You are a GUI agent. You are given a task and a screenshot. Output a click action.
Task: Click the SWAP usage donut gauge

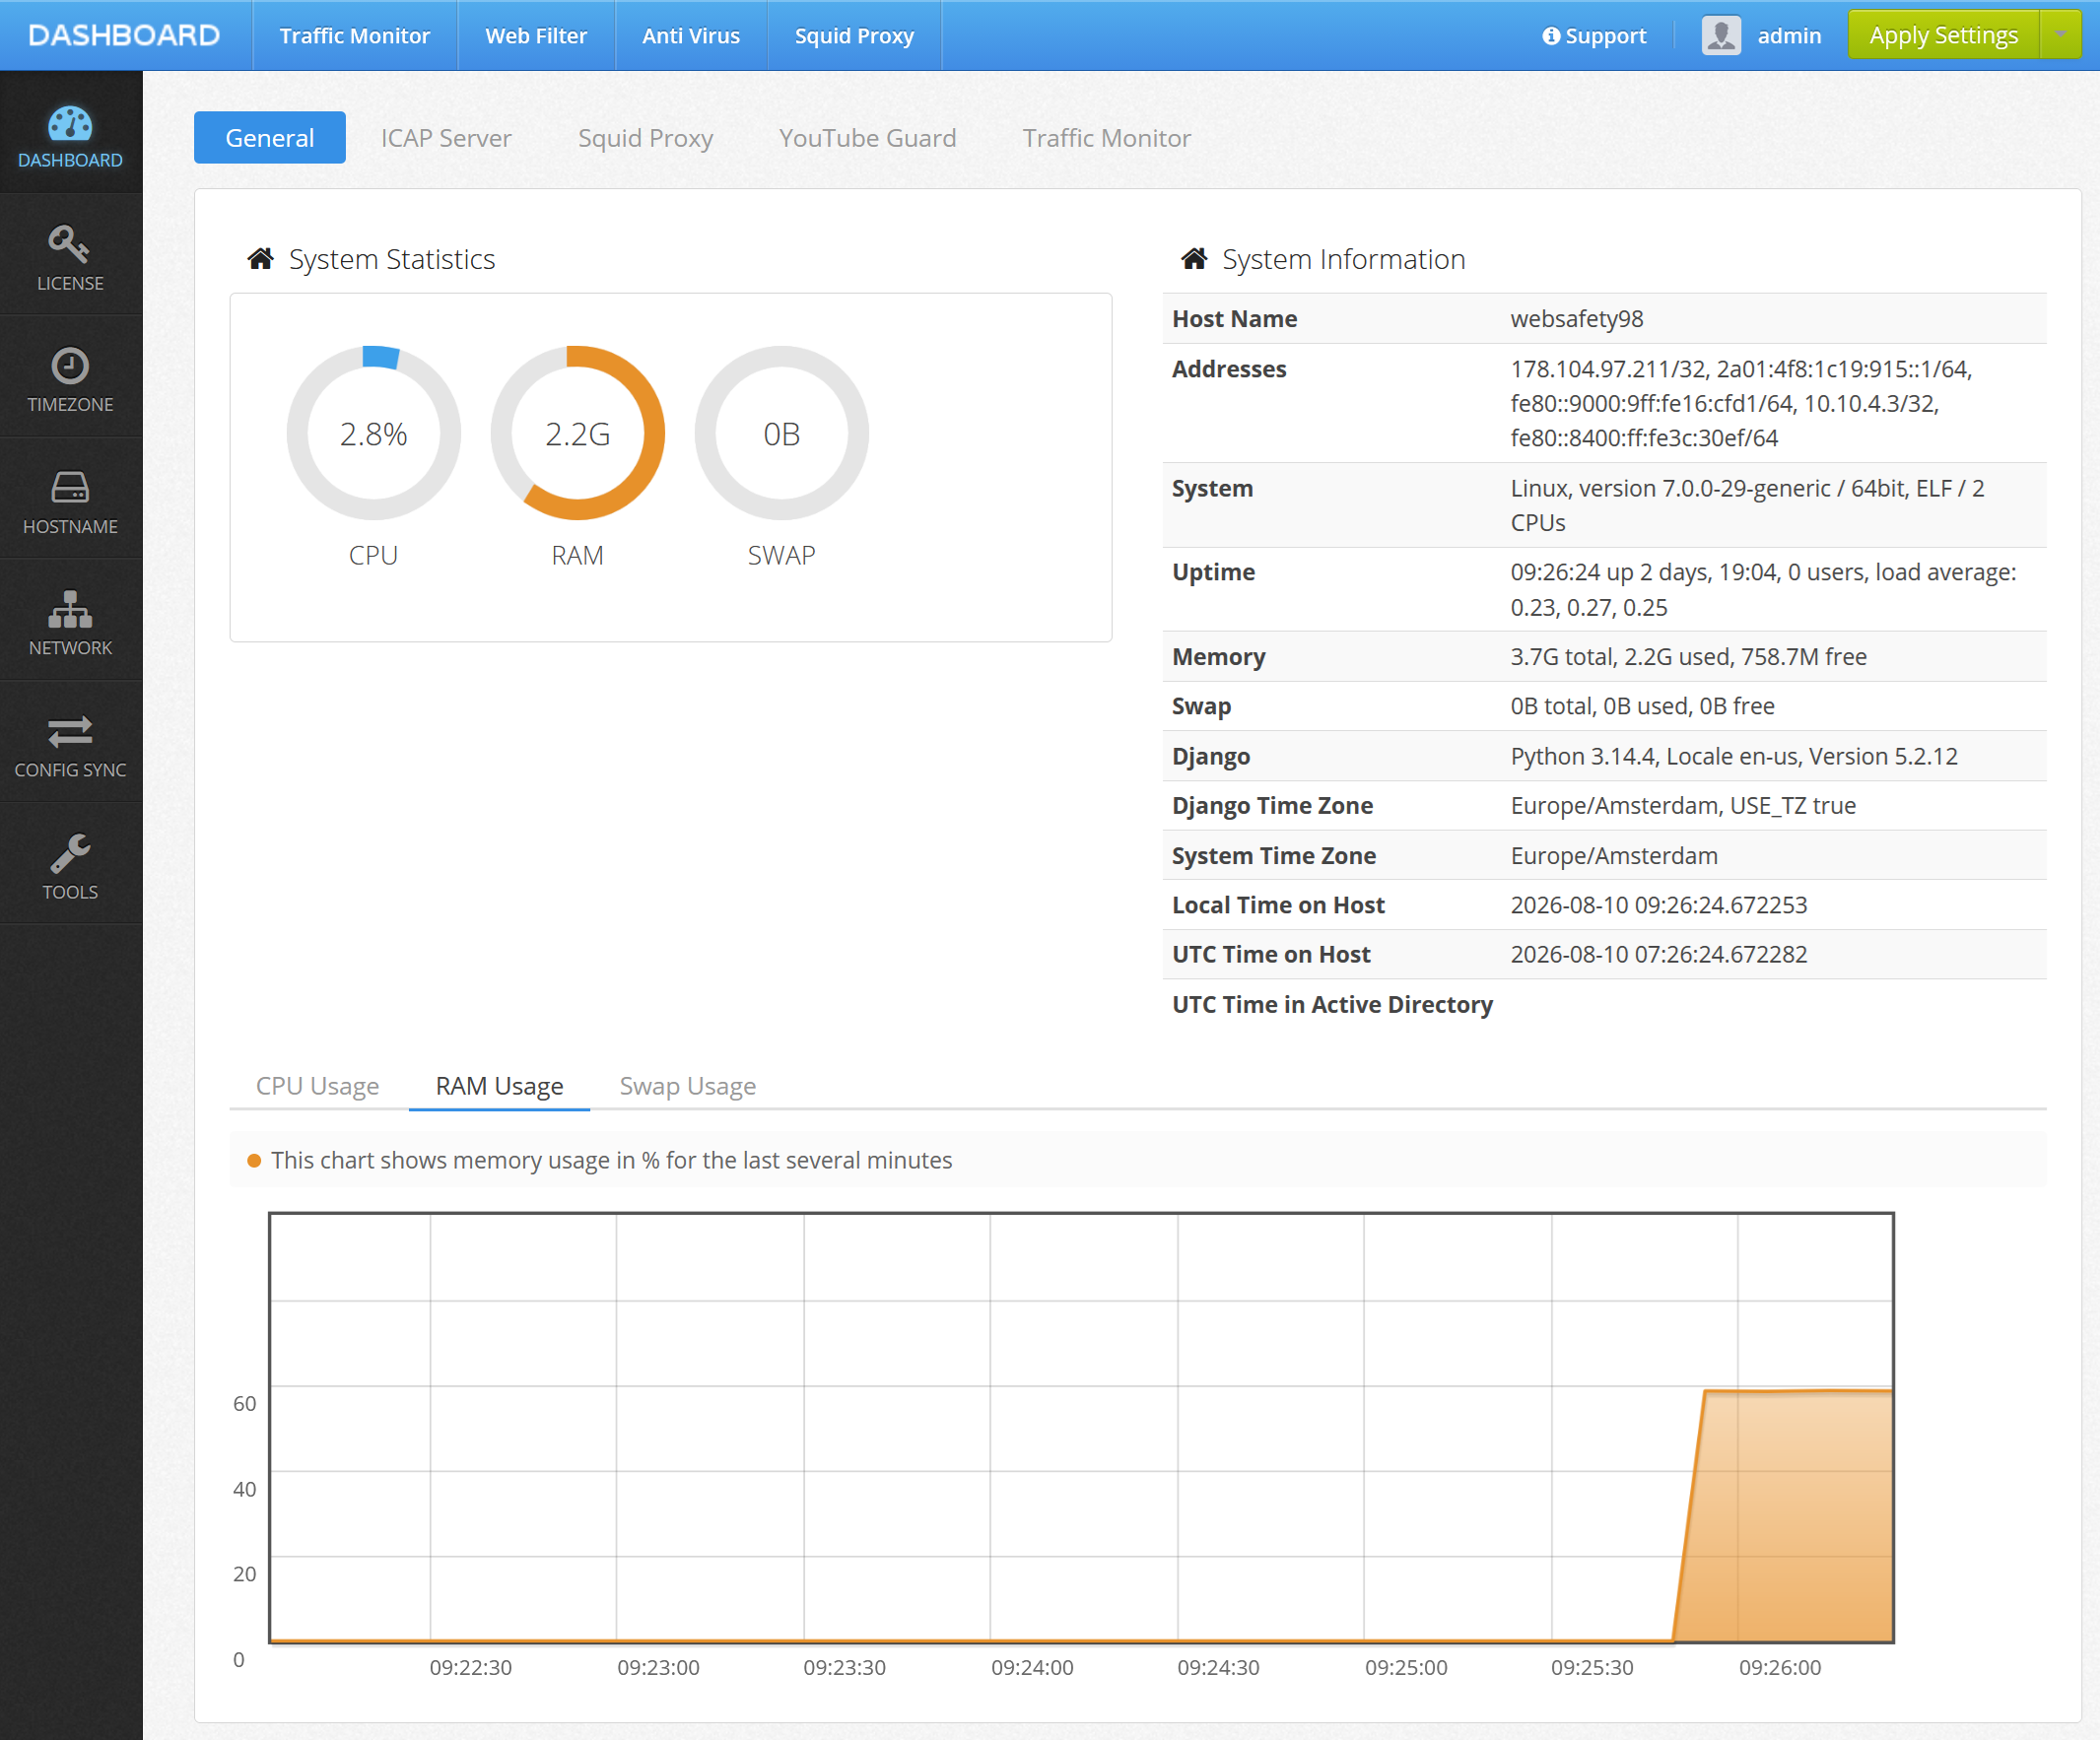[x=781, y=433]
